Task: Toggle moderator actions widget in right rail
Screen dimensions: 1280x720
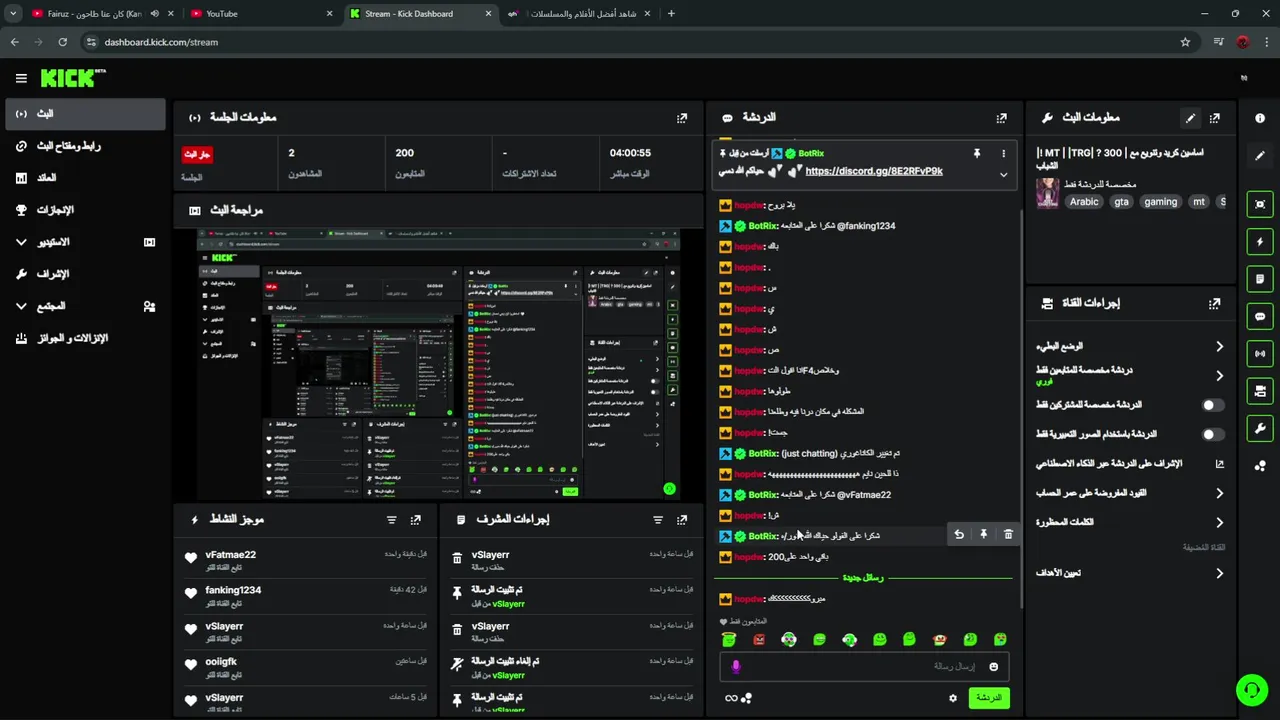Action: [x=1259, y=279]
